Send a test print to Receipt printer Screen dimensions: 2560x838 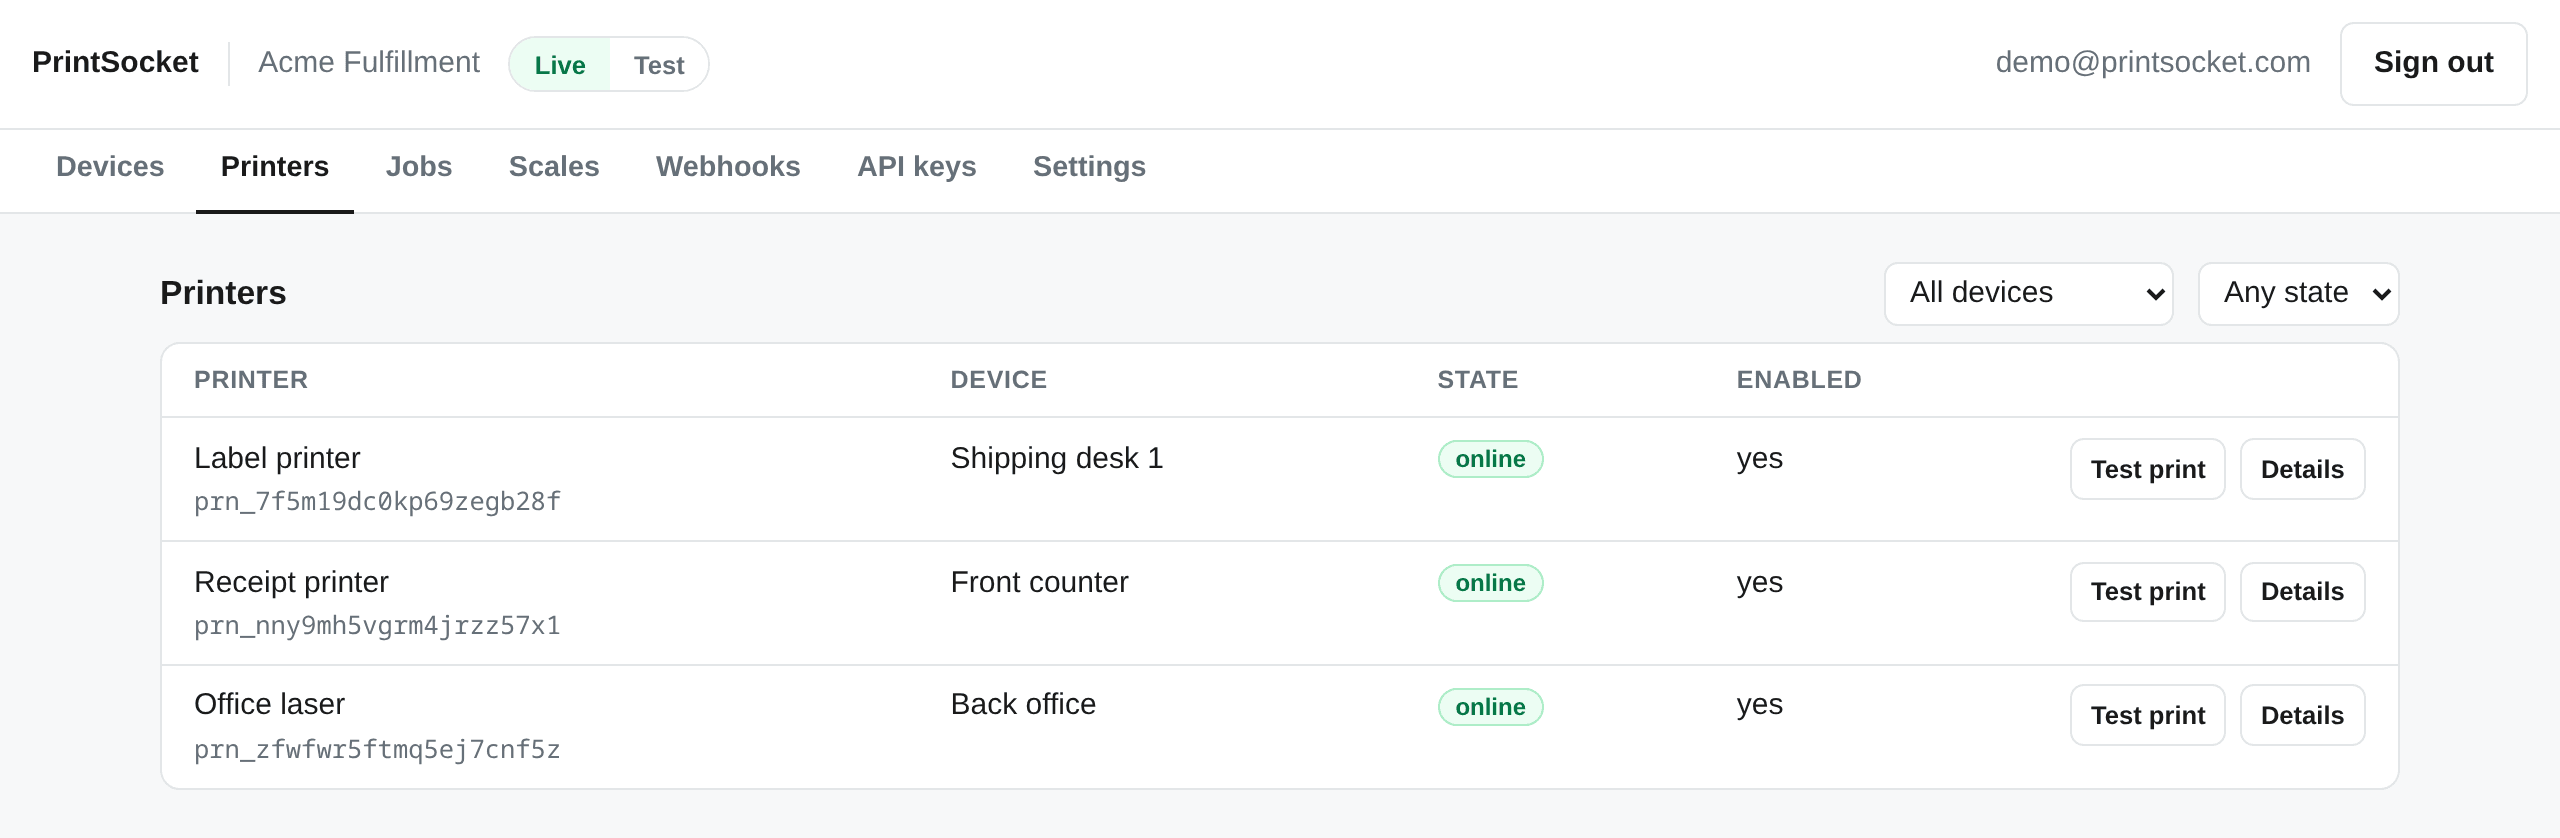2148,592
